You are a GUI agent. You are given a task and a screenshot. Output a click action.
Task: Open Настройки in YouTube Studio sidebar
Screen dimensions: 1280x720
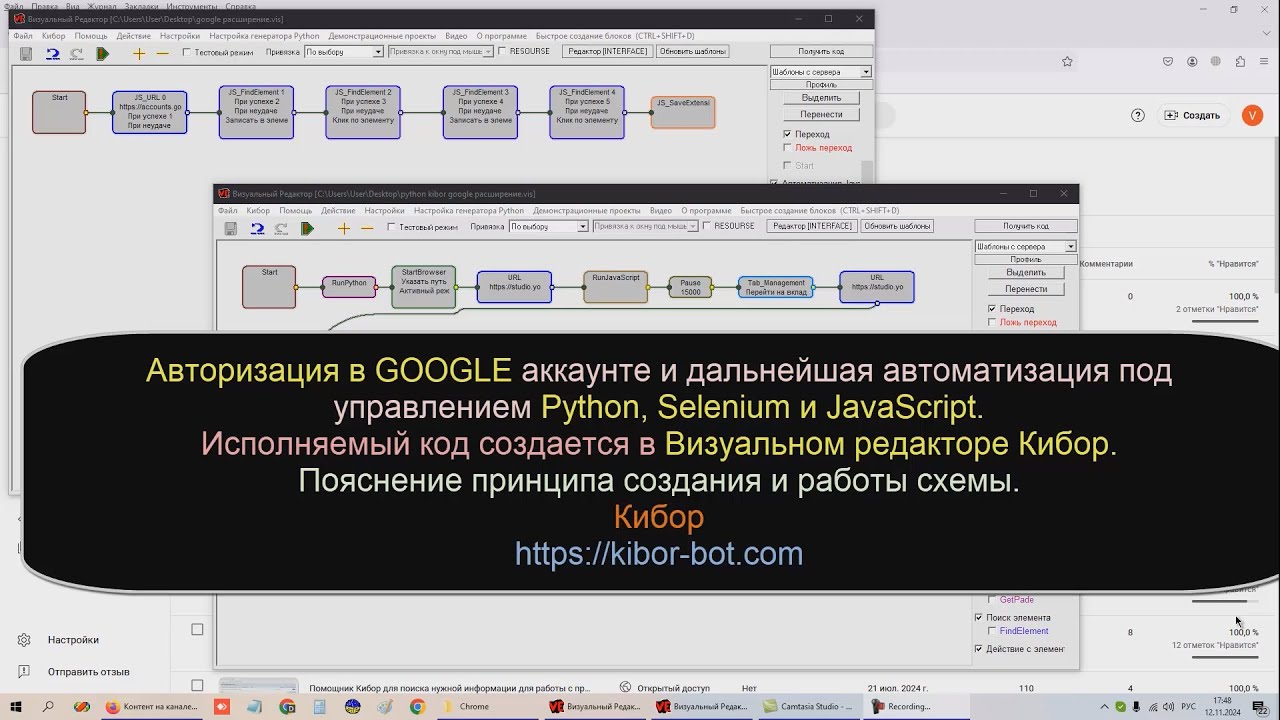tap(72, 640)
